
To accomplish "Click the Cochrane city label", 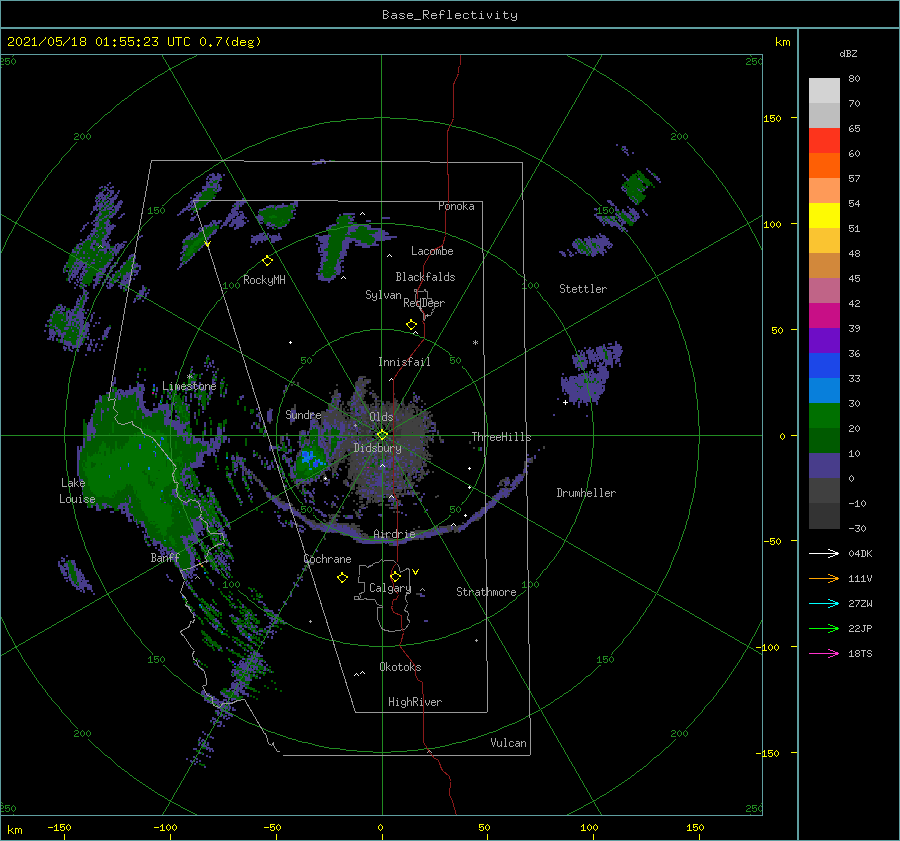I will (327, 559).
